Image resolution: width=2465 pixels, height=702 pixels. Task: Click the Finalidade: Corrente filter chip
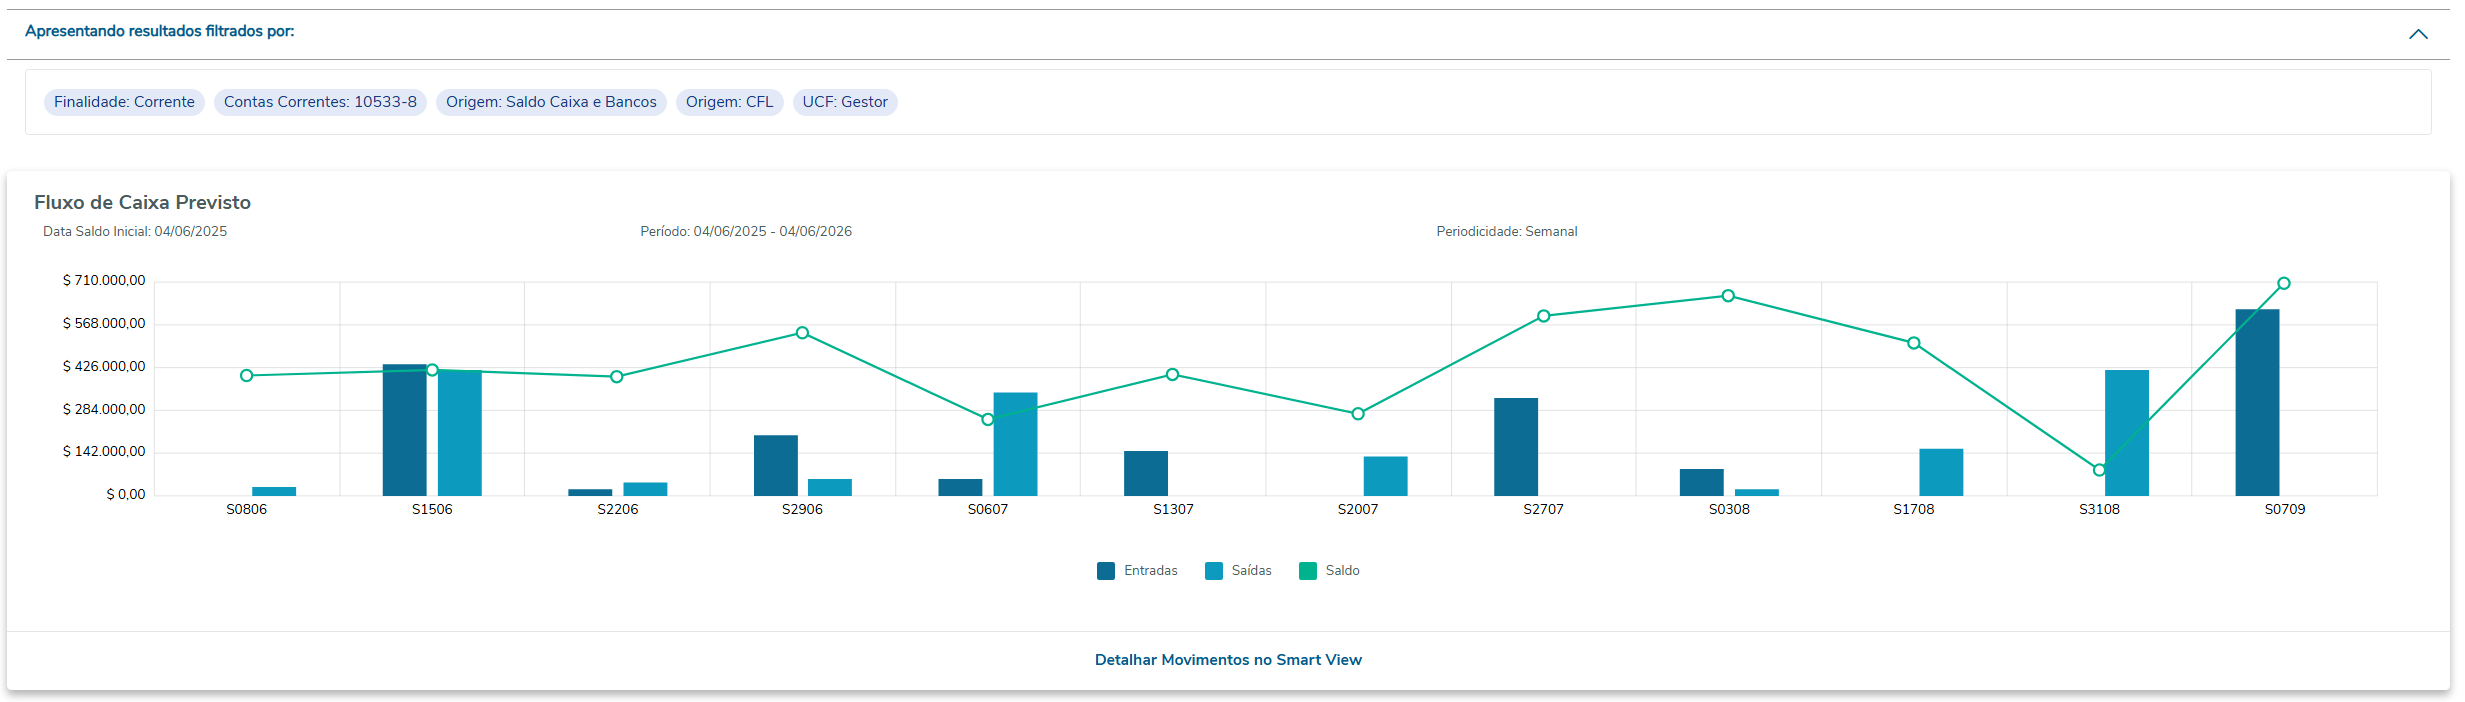point(124,102)
